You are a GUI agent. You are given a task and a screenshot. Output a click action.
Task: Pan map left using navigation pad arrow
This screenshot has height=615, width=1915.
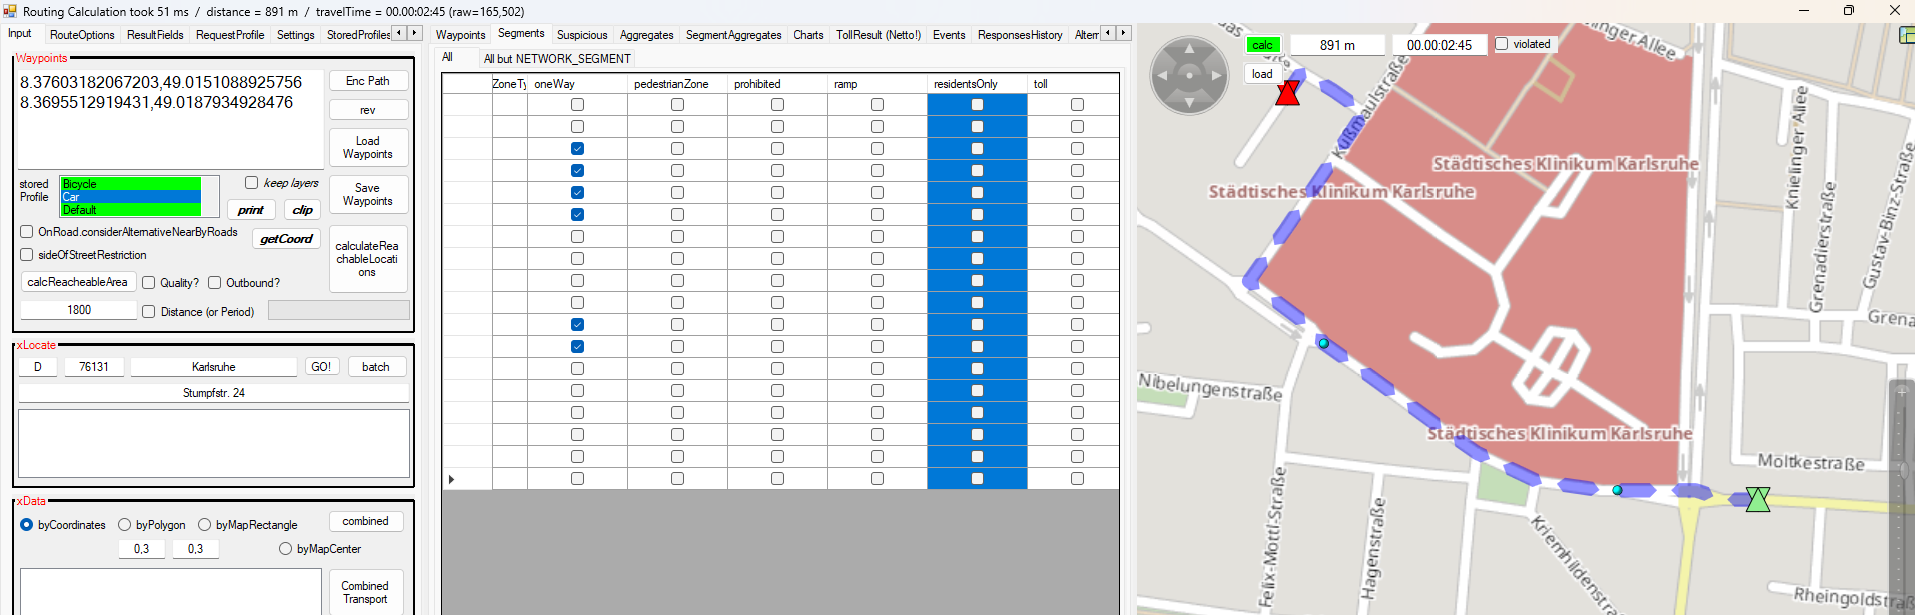(1162, 75)
